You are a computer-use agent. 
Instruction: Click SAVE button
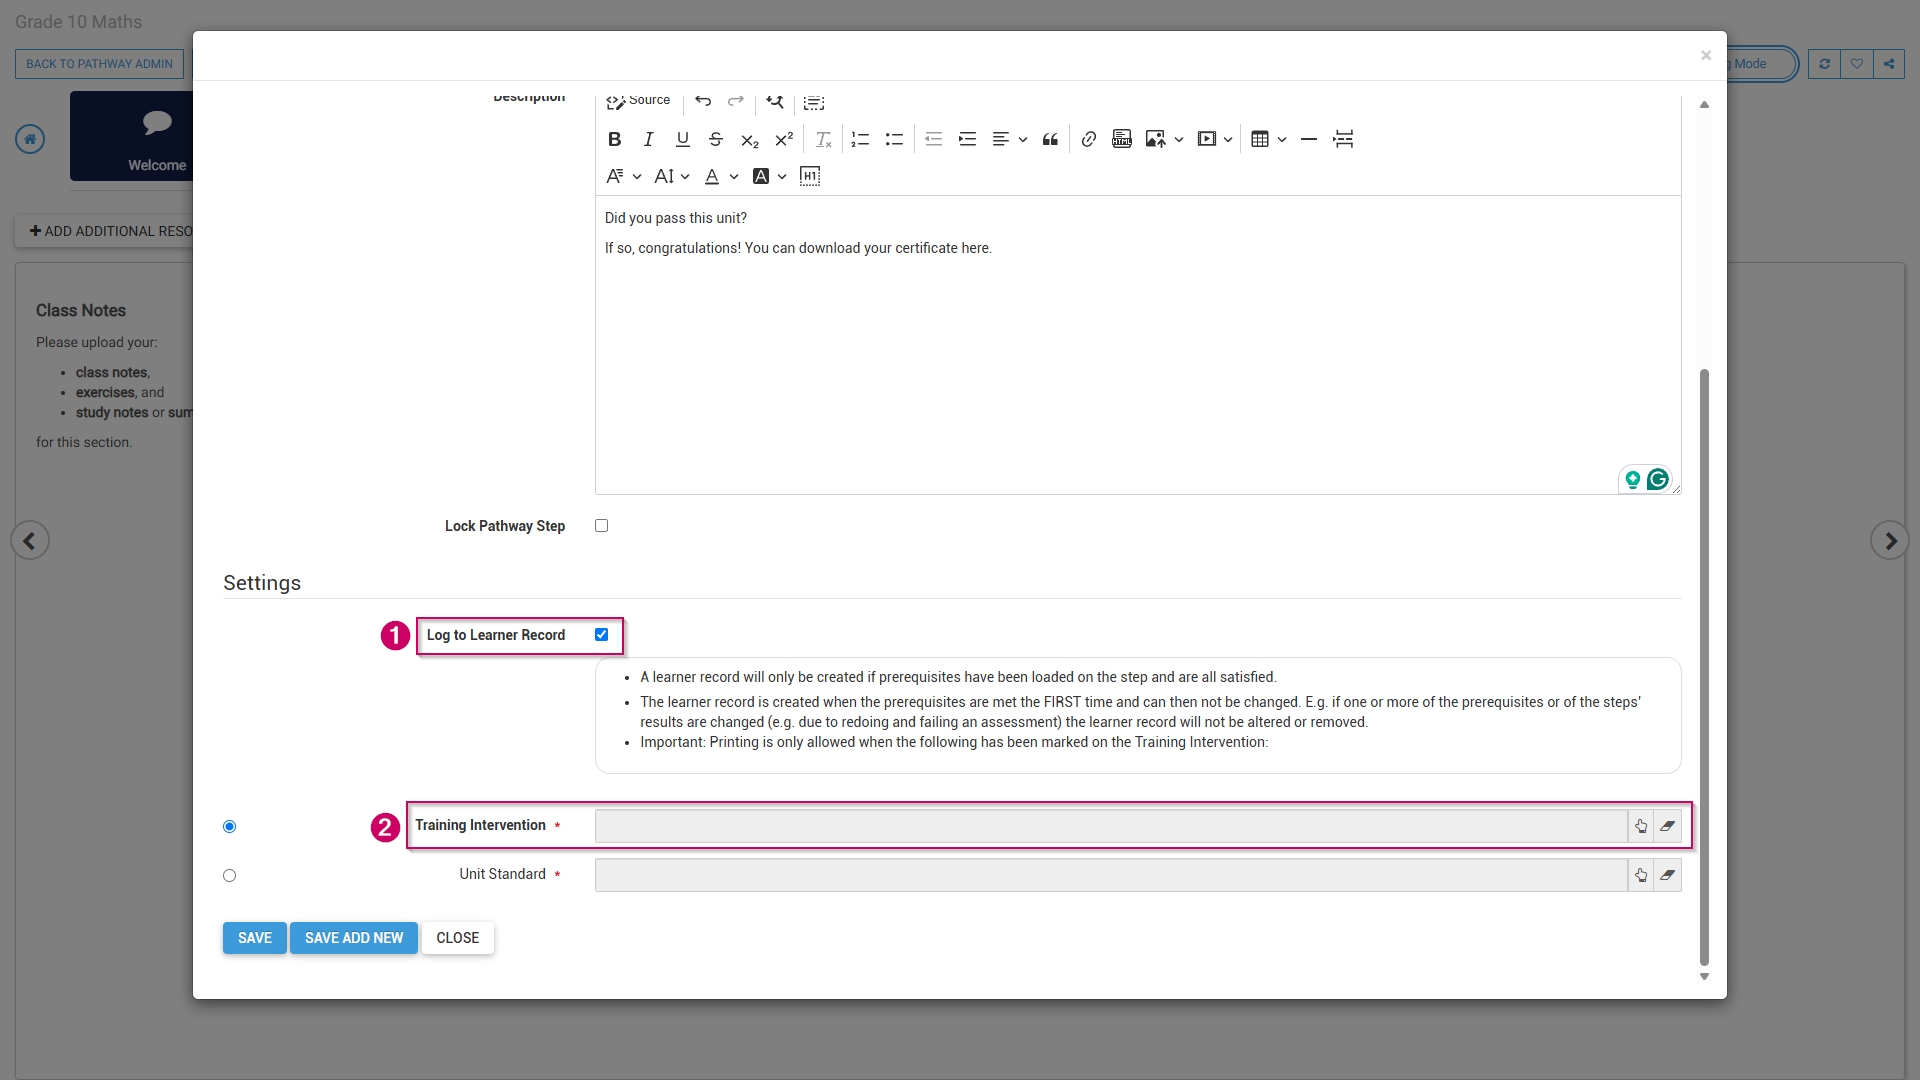(255, 938)
